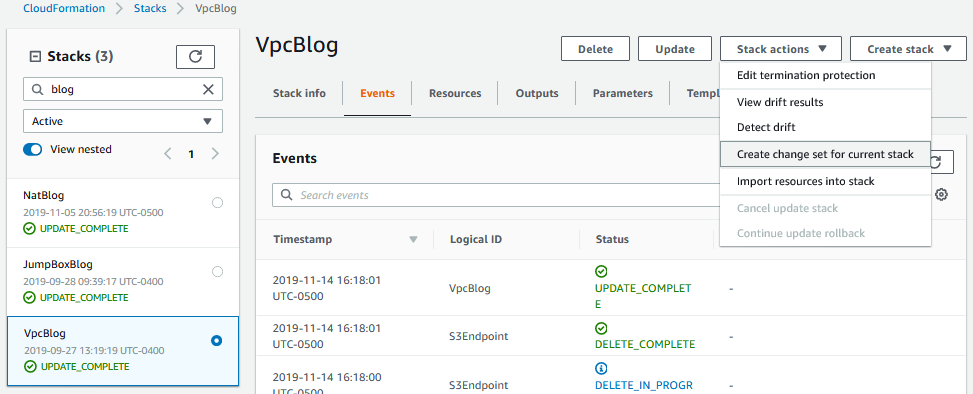Toggle the View nested switch
973x394 pixels.
point(32,150)
